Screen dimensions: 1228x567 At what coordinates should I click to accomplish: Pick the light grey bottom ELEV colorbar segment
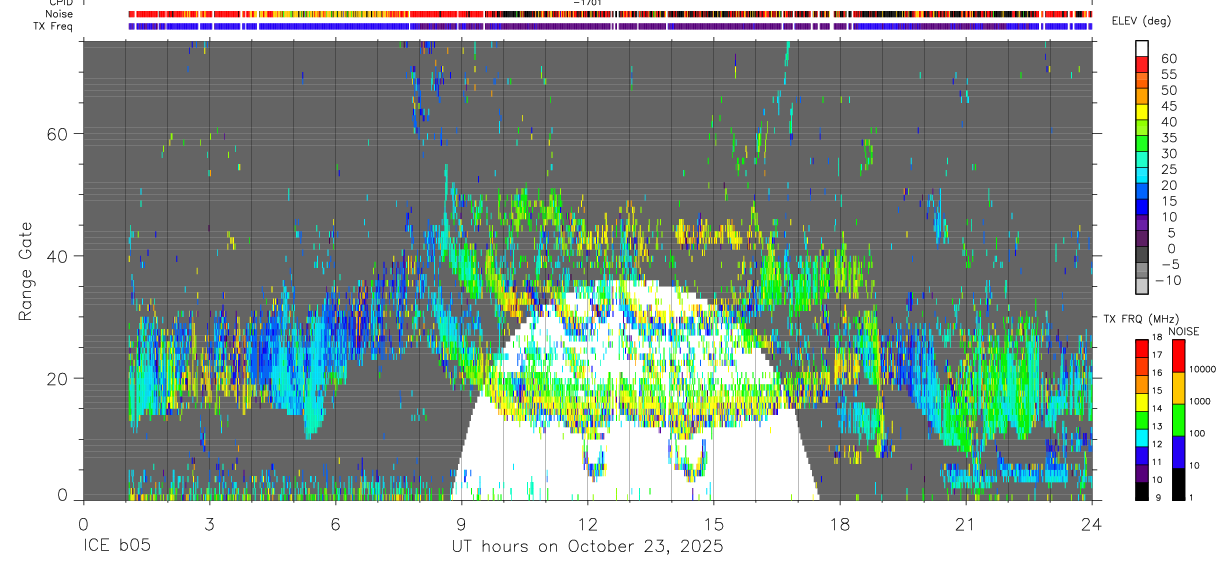[1142, 285]
